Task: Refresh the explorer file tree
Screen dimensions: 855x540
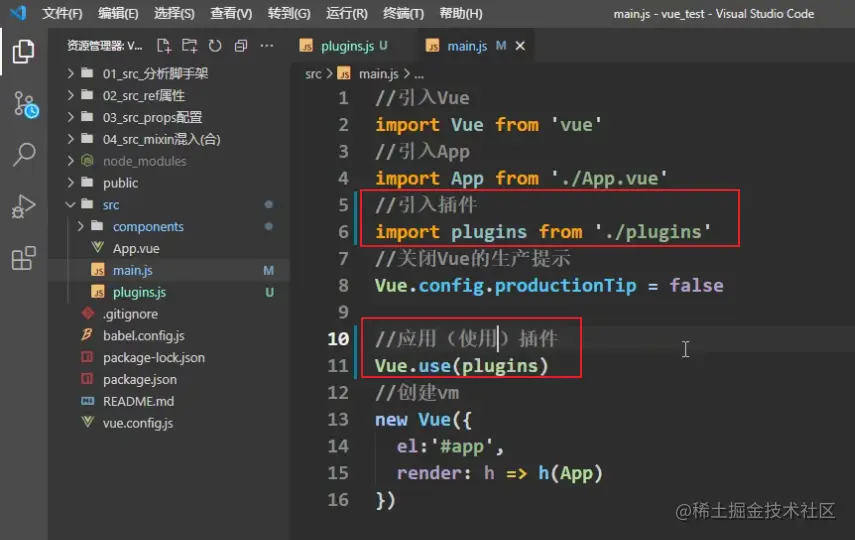Action: point(215,46)
